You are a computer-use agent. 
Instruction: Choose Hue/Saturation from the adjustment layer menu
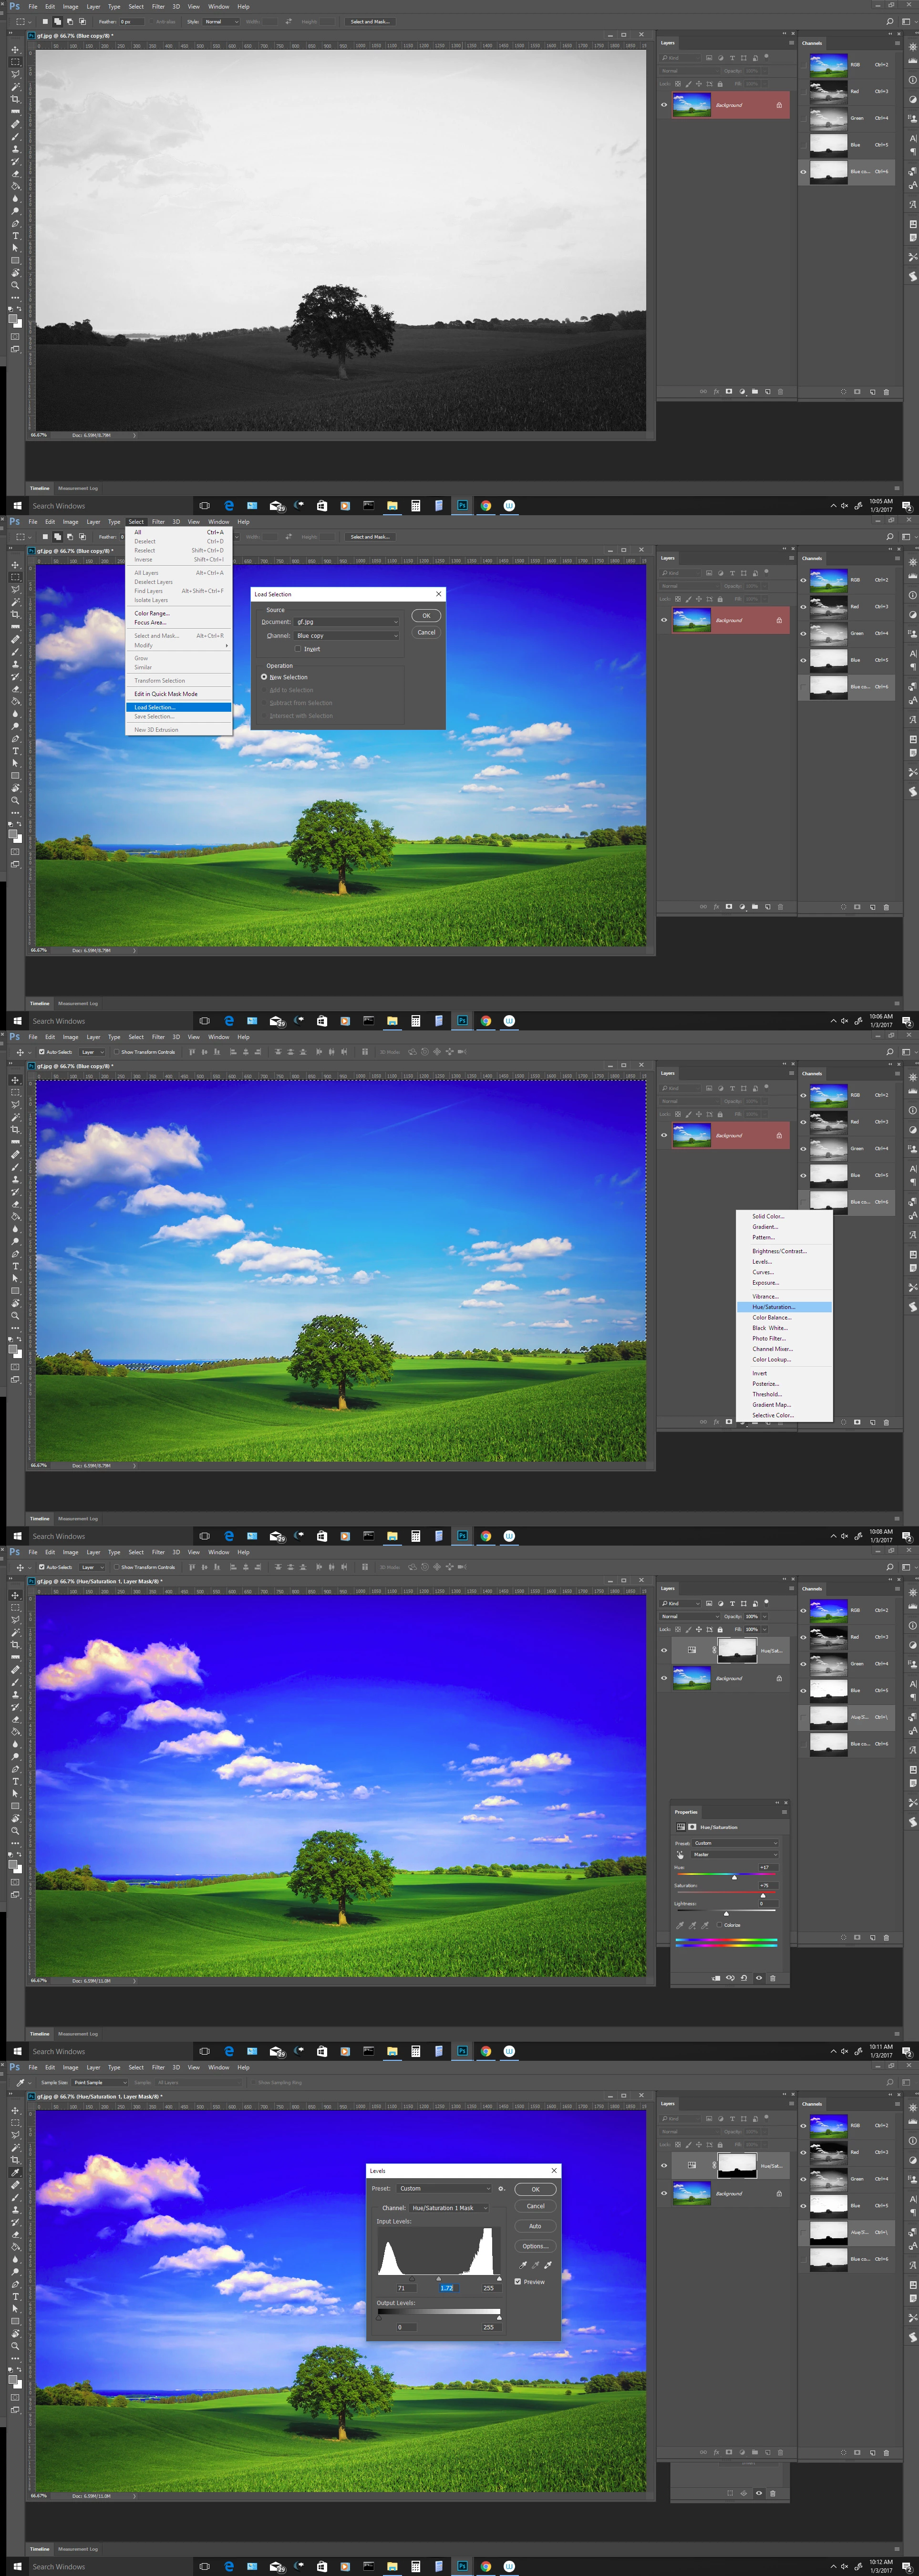click(774, 1306)
